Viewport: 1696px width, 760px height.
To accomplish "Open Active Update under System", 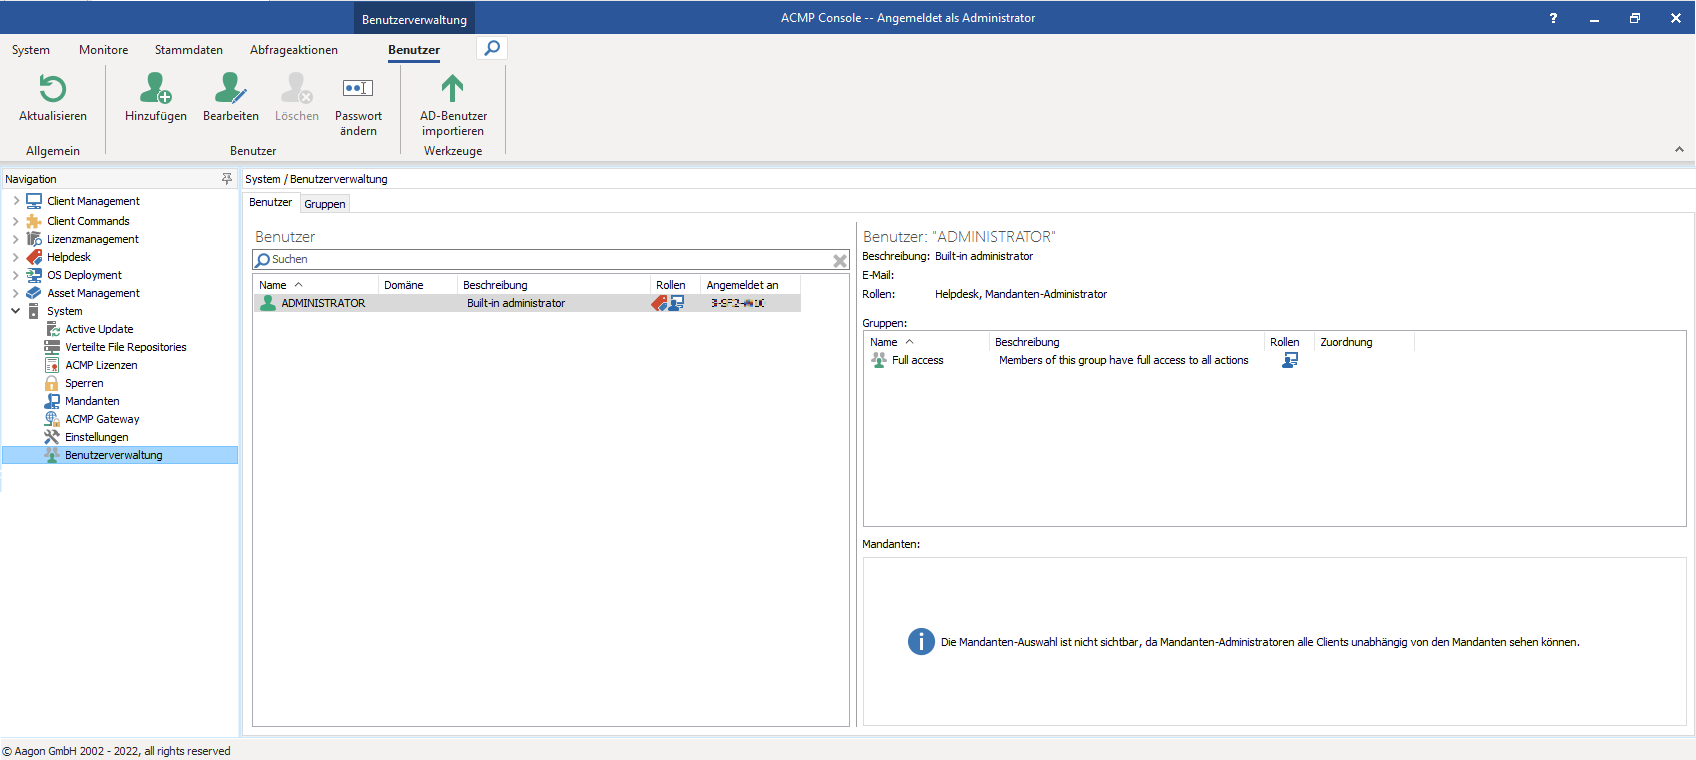I will [x=99, y=329].
